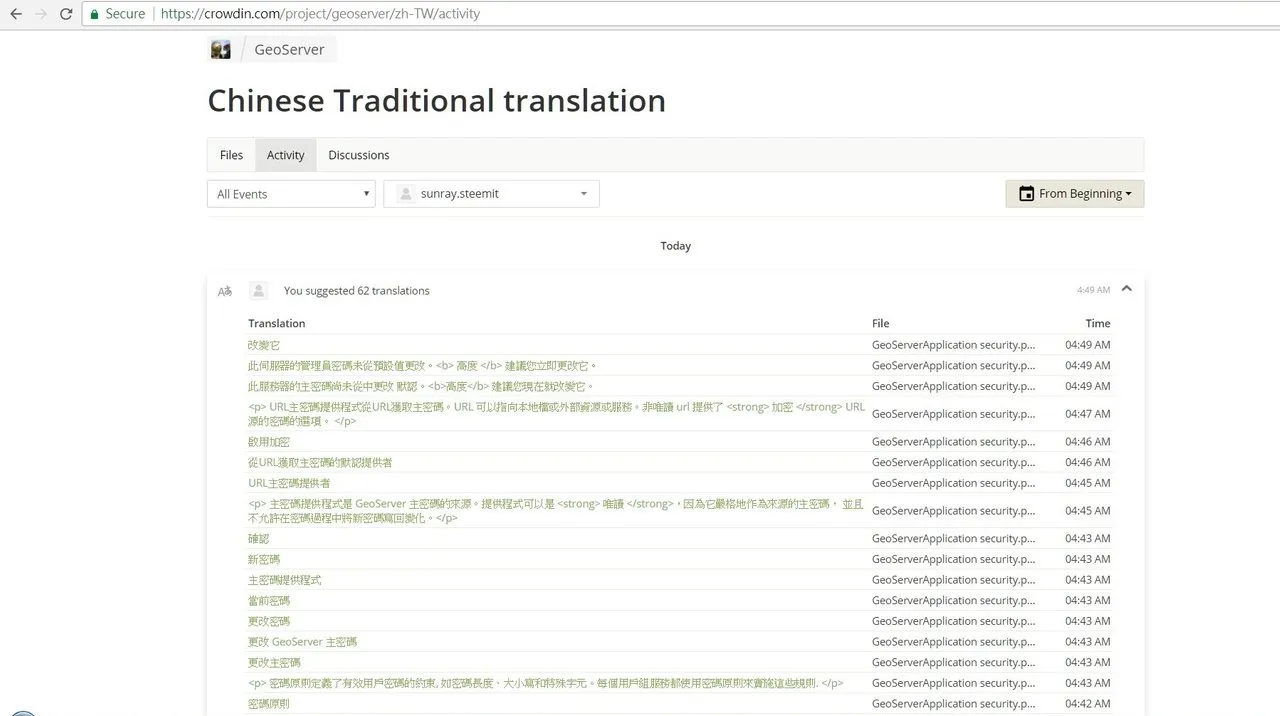Open the GeoServer breadcrumb link
The width and height of the screenshot is (1280, 716).
pos(289,49)
